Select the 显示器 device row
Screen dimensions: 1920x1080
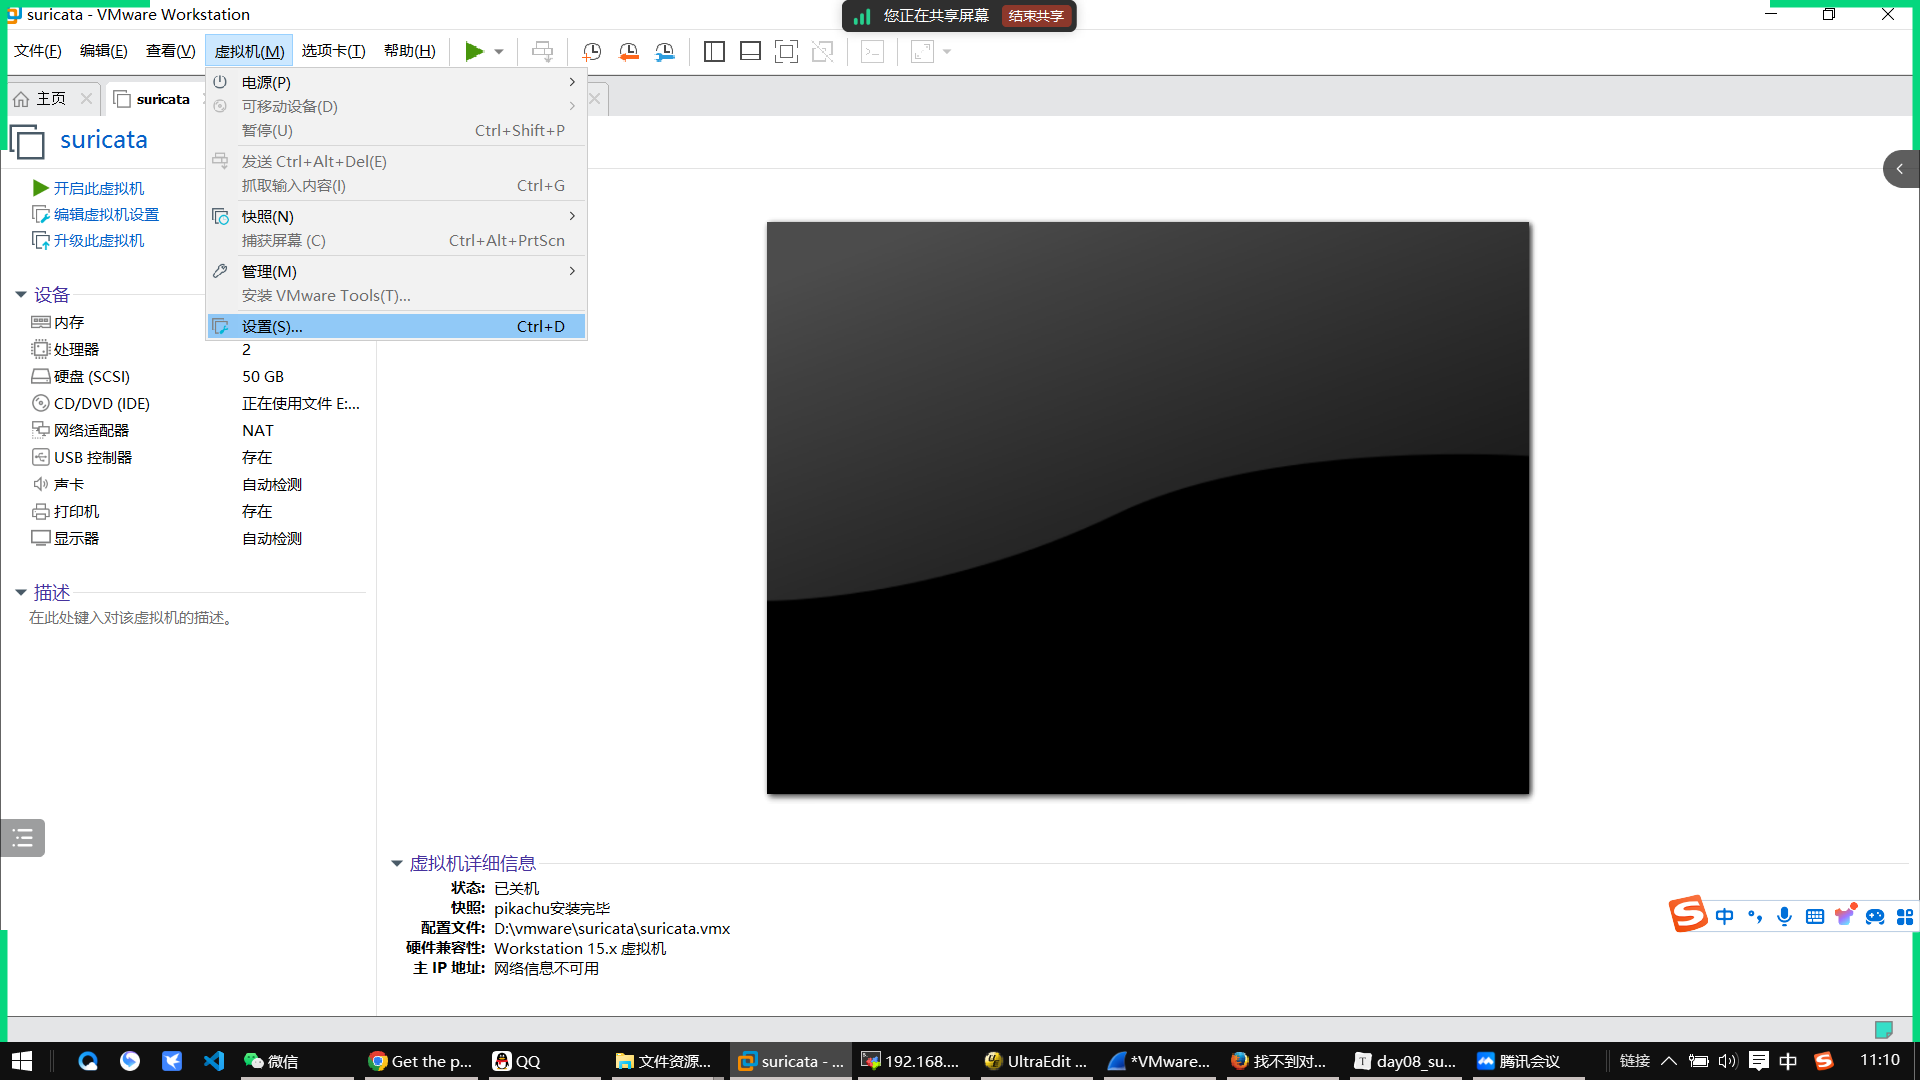point(195,538)
